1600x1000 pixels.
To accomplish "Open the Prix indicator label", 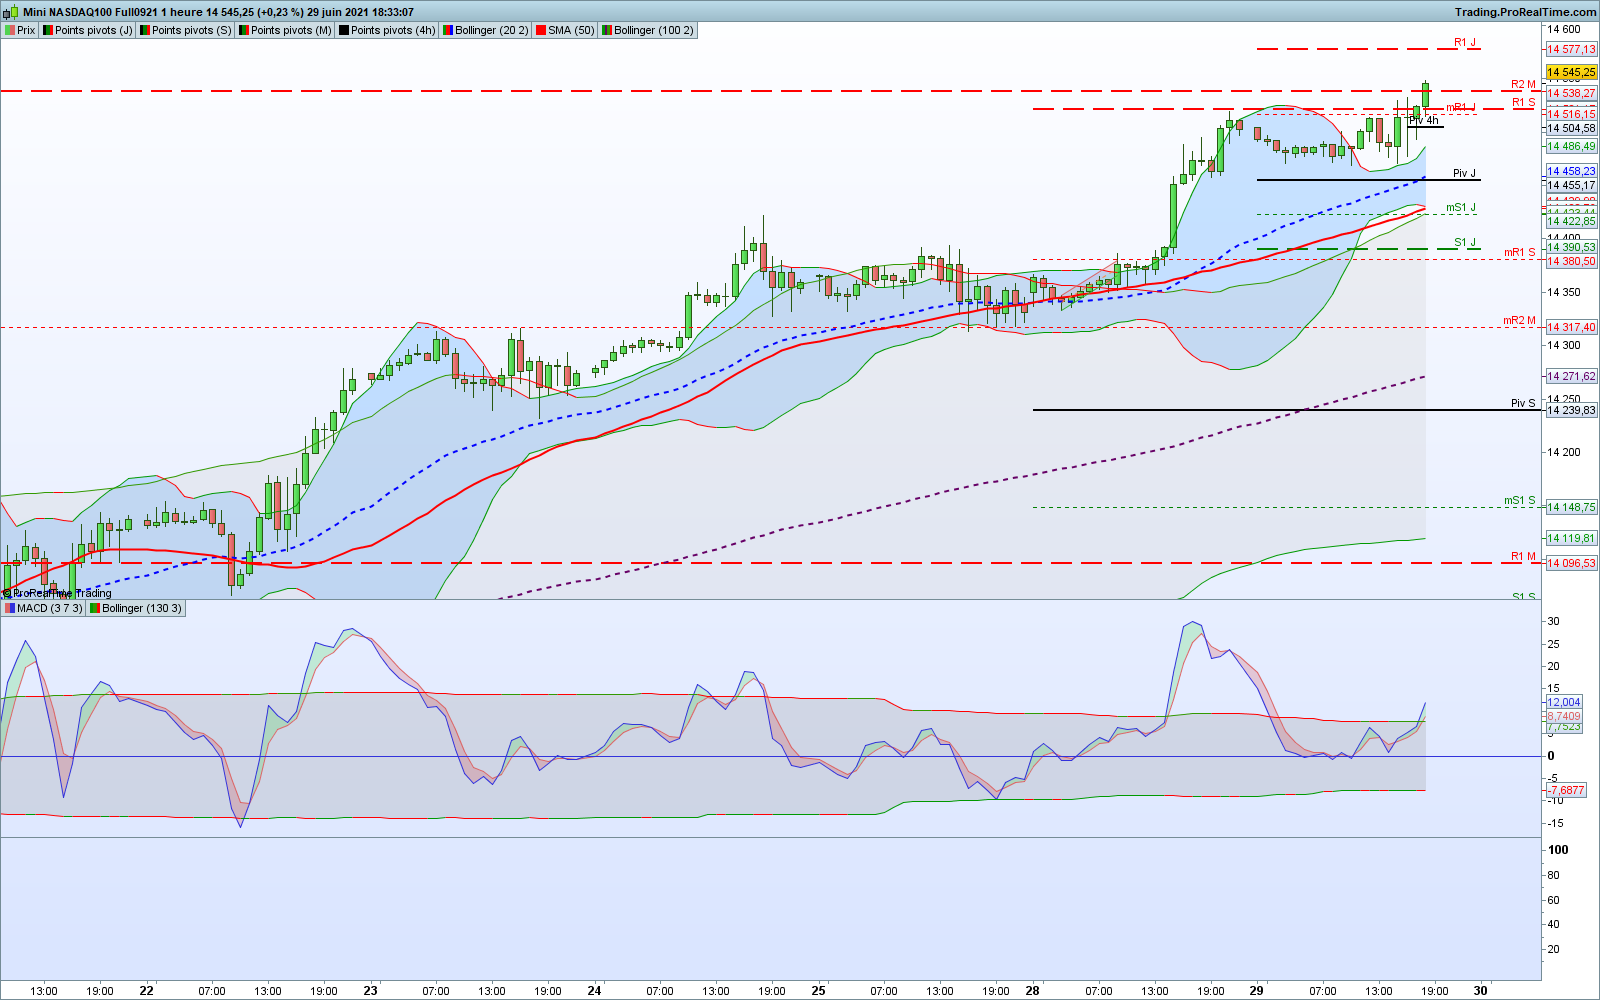I will [x=20, y=30].
